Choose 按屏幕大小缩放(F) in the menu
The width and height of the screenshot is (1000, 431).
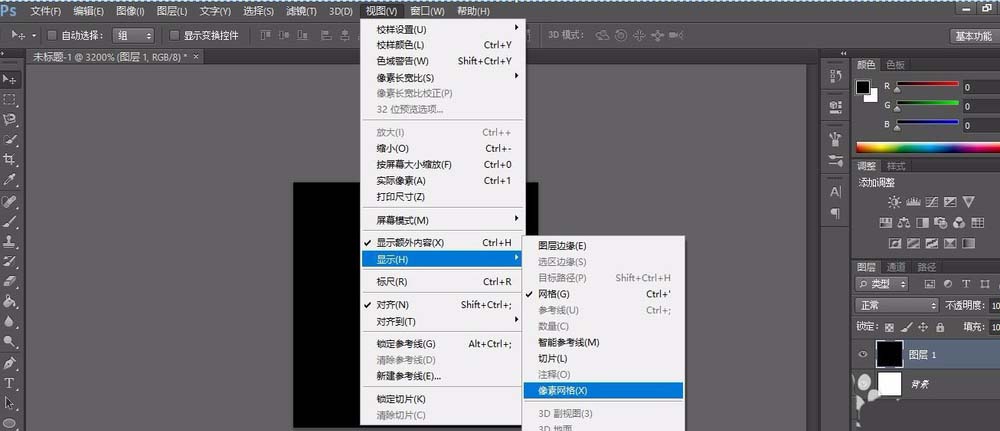pyautogui.click(x=442, y=164)
